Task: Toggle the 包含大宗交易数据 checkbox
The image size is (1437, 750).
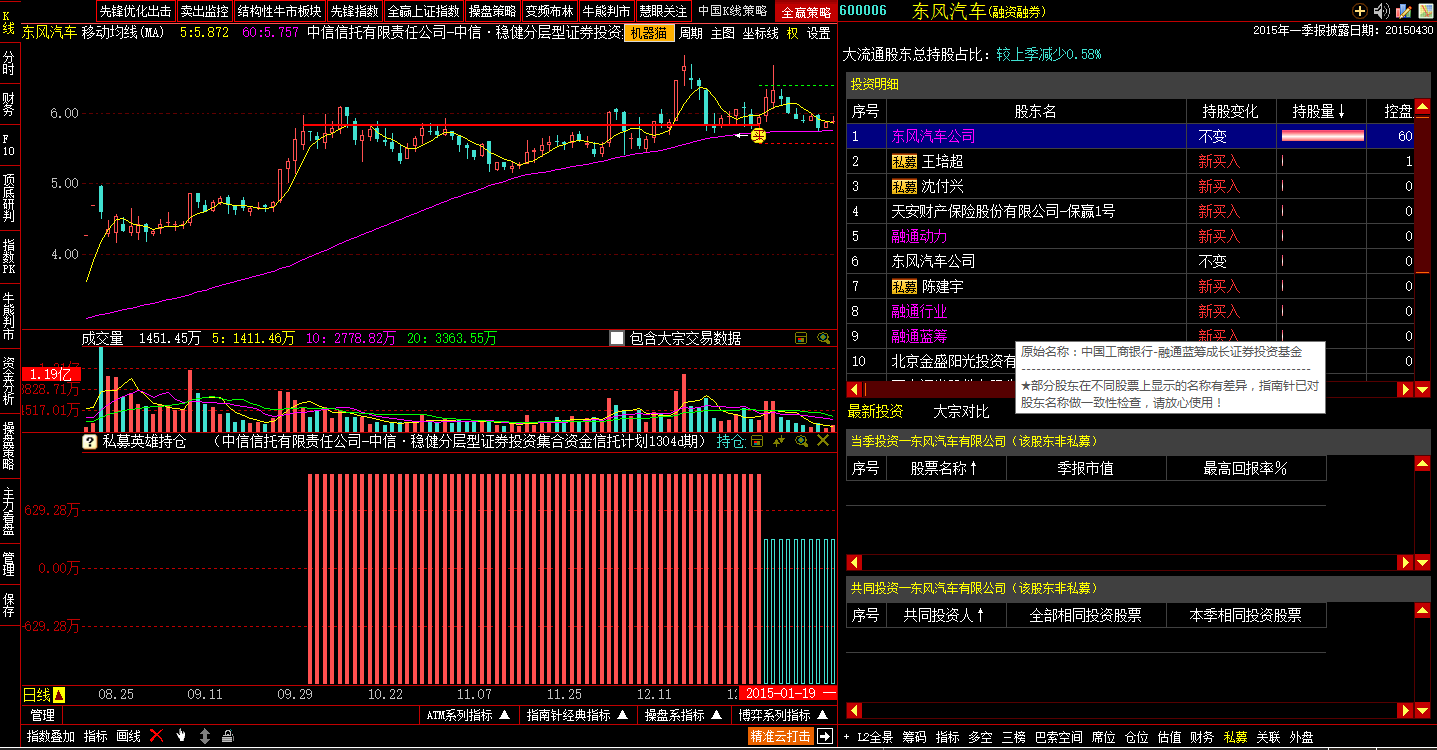Action: (617, 339)
